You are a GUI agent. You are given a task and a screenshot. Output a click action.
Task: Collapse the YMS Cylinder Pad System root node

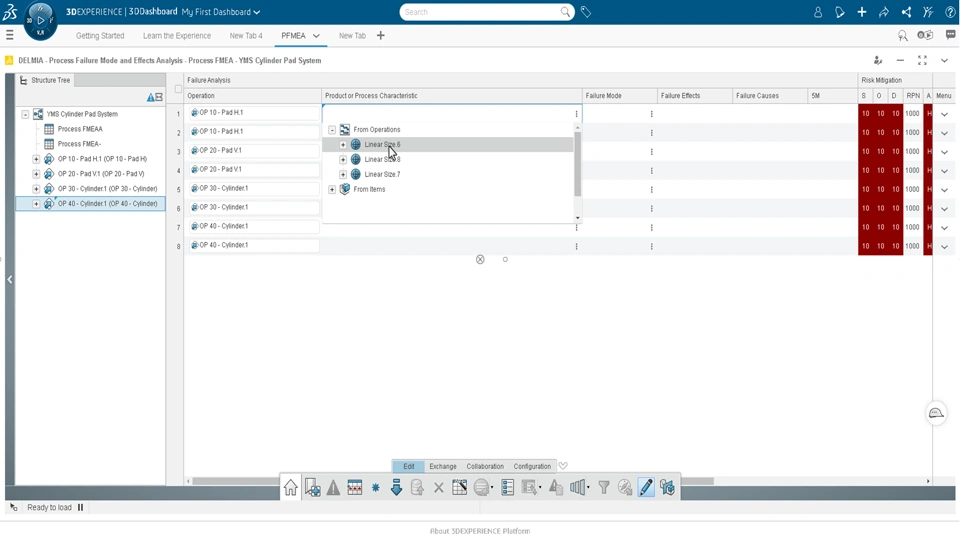25,114
